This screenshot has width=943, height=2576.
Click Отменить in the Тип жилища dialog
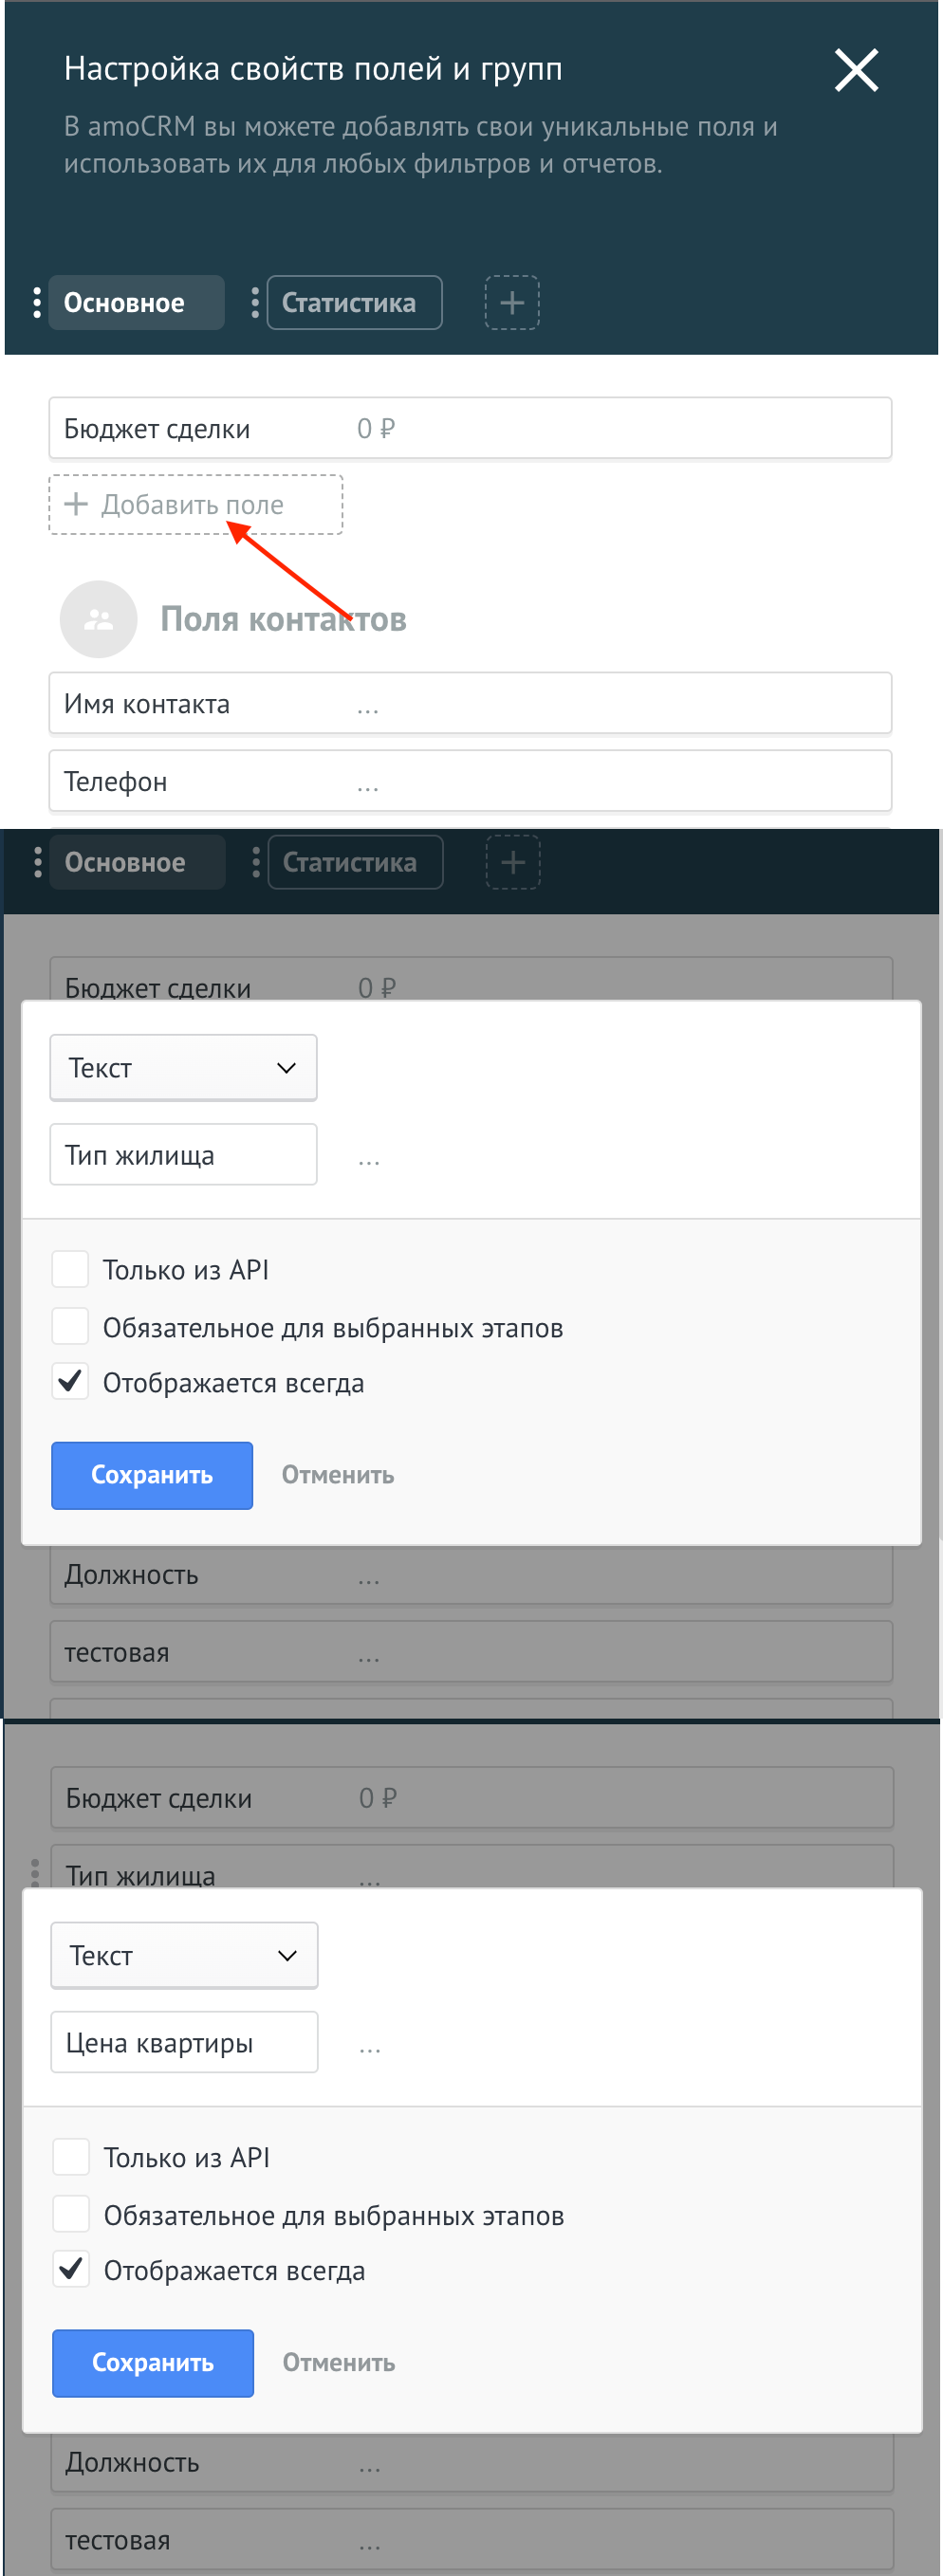[337, 1475]
